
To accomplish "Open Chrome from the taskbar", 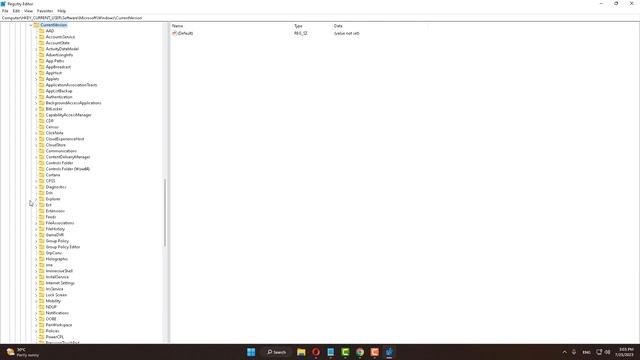I will point(360,352).
